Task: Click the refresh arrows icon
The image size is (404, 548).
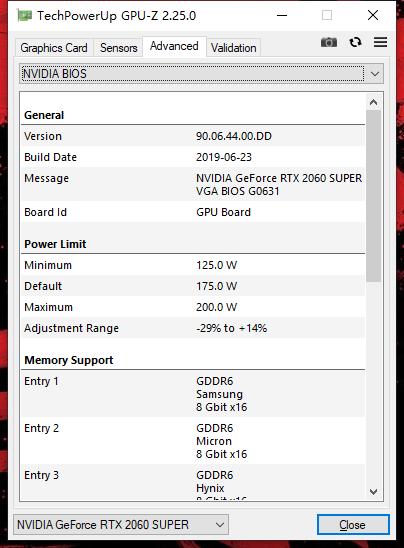Action: pyautogui.click(x=355, y=42)
